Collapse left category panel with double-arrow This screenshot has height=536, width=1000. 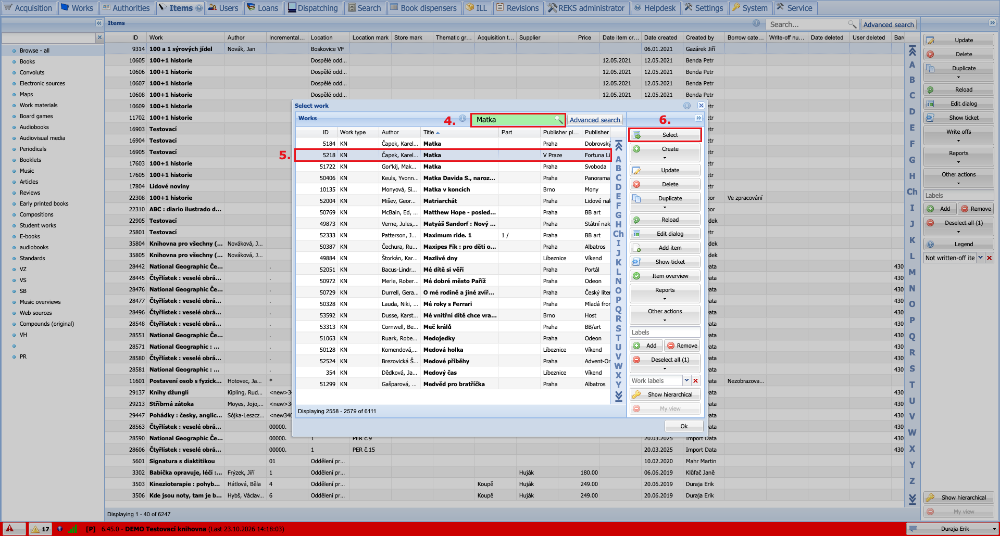[x=99, y=24]
